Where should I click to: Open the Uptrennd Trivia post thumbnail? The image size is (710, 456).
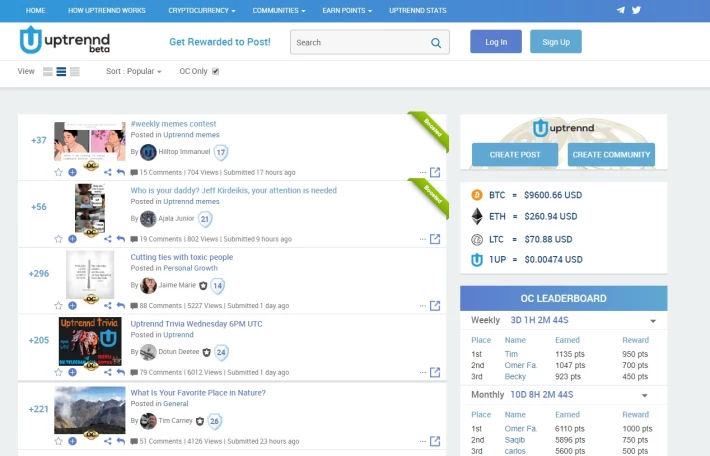pos(90,341)
